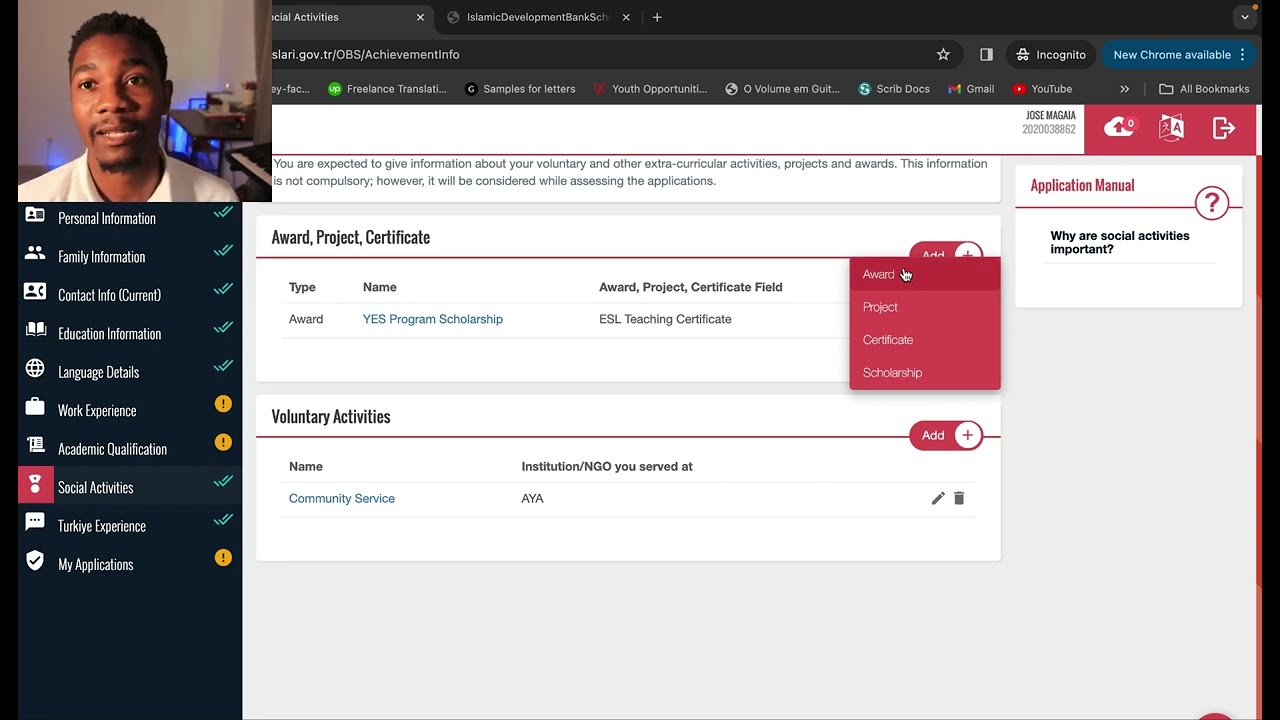The height and width of the screenshot is (720, 1280).
Task: Click the My Applications shield icon
Action: coord(35,560)
